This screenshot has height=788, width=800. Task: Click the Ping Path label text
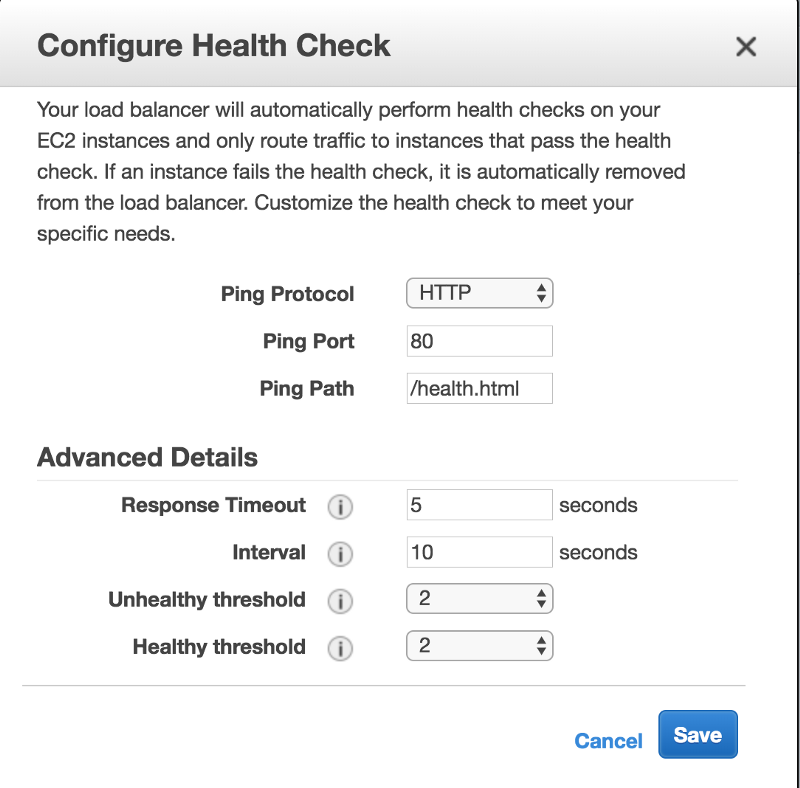pyautogui.click(x=307, y=388)
